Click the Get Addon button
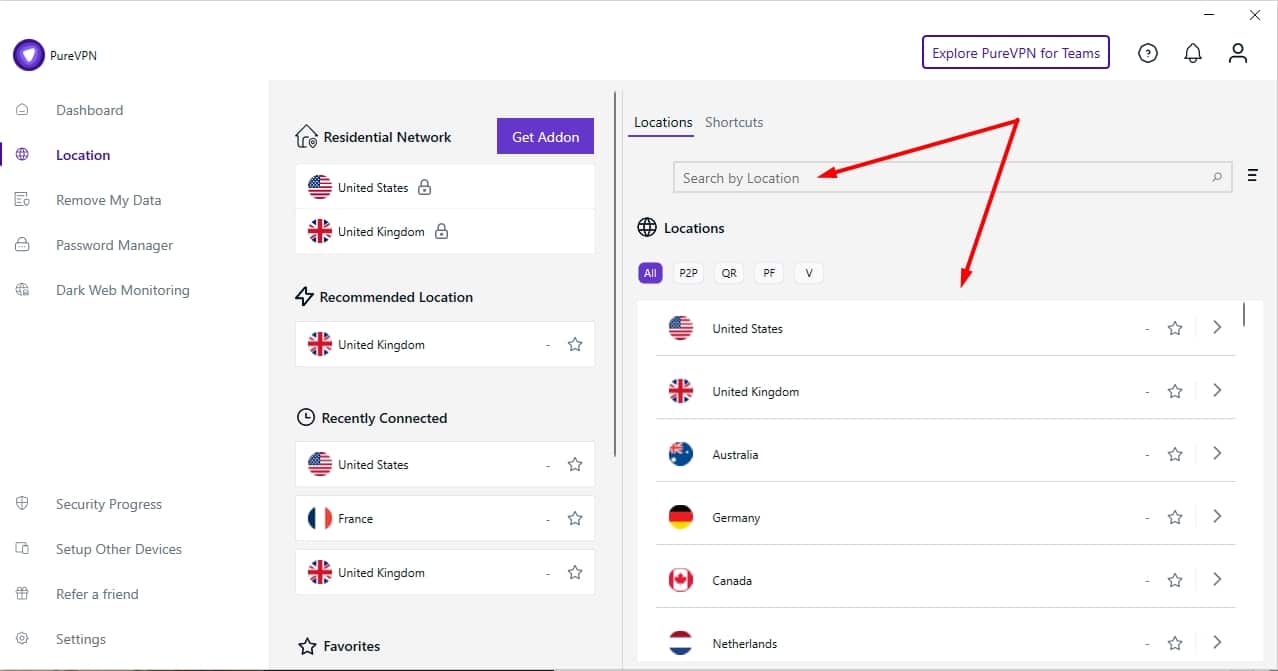 (x=545, y=137)
